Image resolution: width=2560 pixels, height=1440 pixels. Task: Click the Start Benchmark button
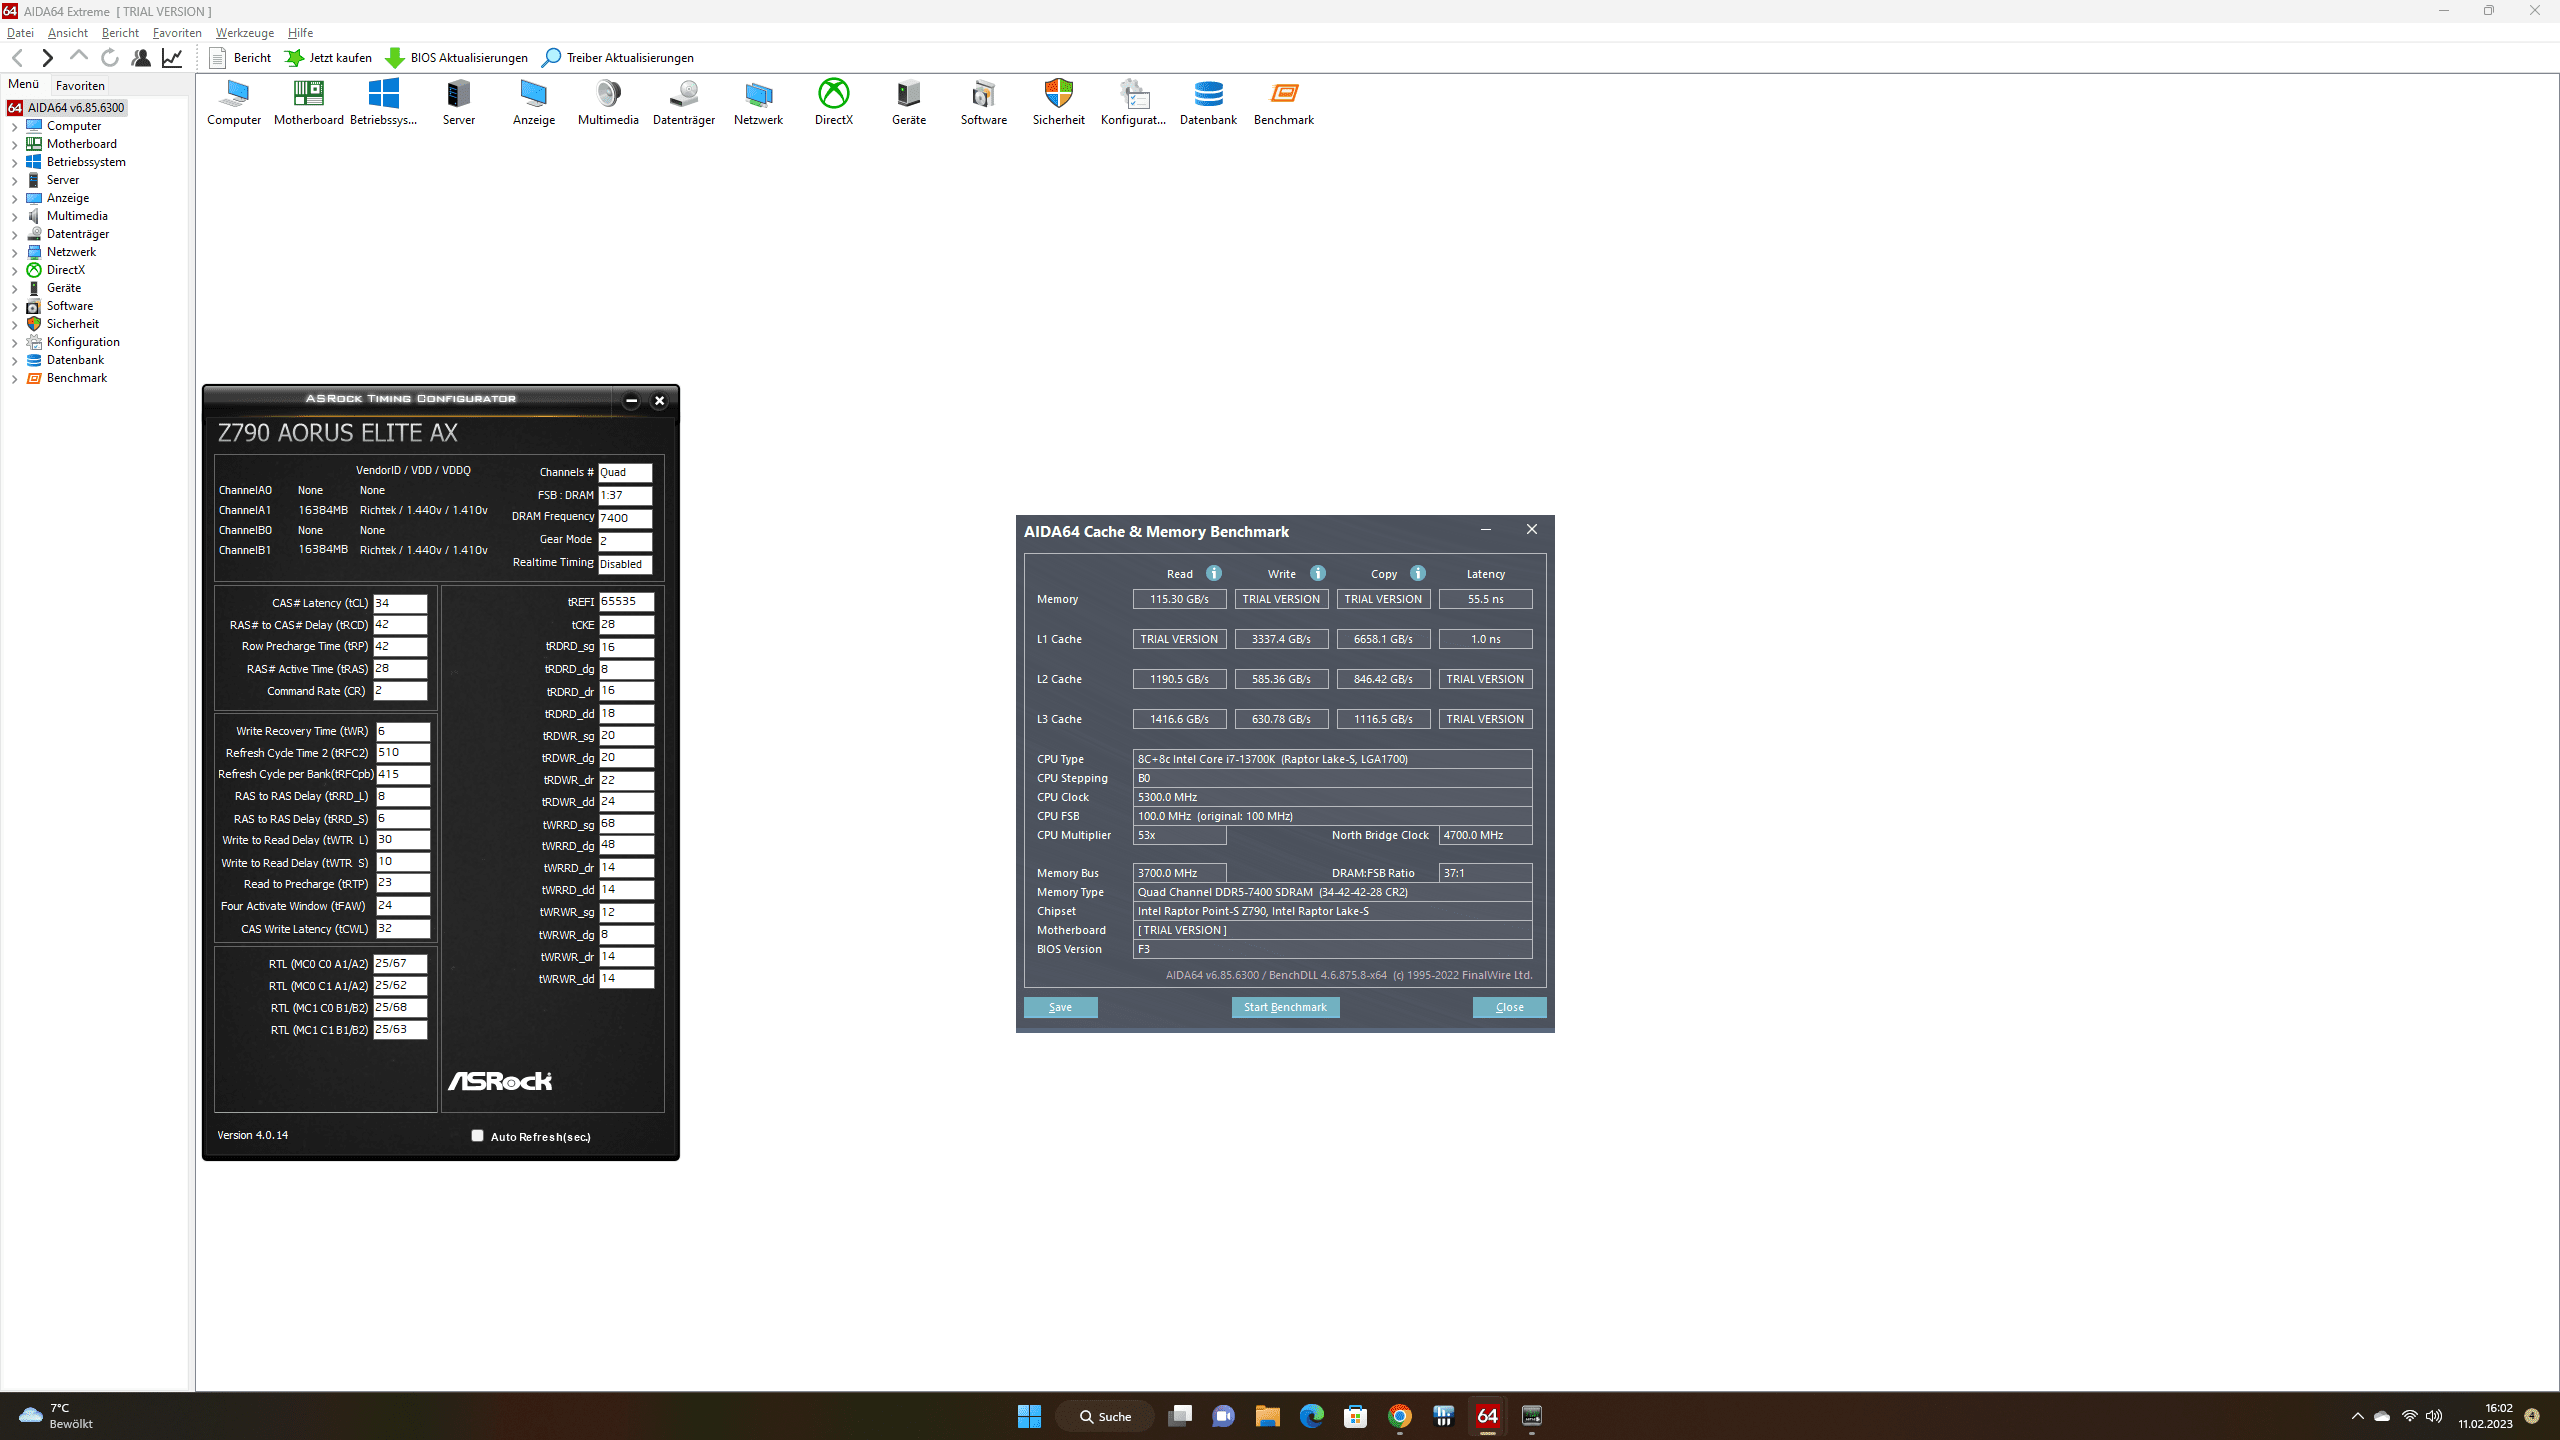(x=1284, y=1007)
